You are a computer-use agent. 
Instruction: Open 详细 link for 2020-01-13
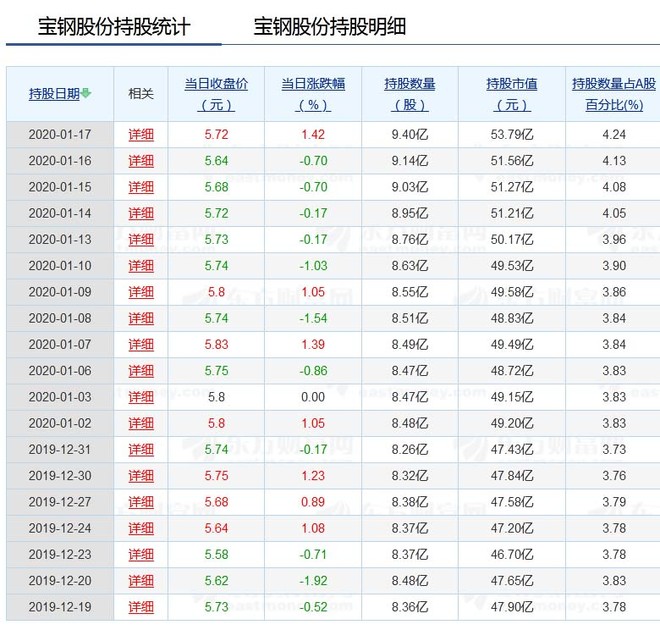[x=141, y=239]
